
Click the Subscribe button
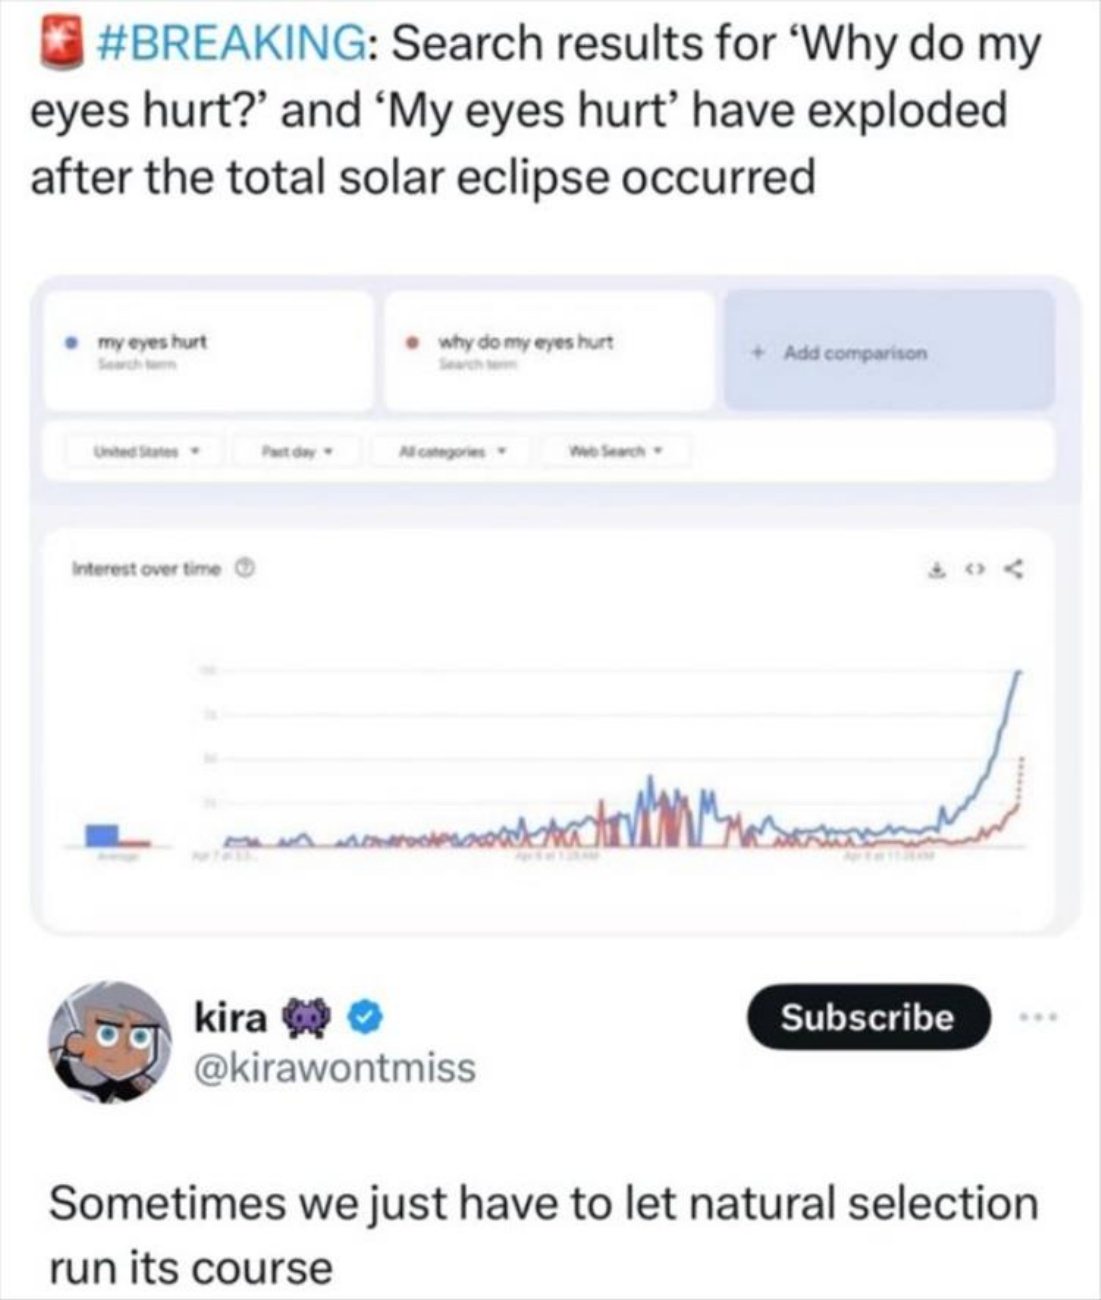pyautogui.click(x=868, y=1017)
